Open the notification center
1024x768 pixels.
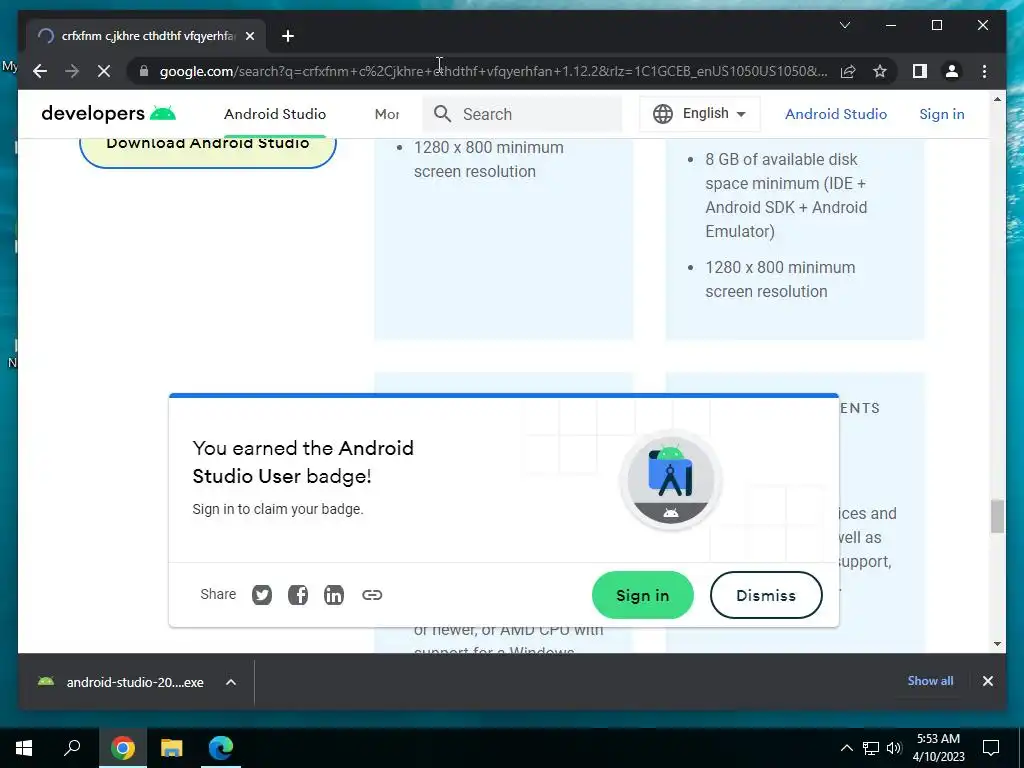point(991,748)
